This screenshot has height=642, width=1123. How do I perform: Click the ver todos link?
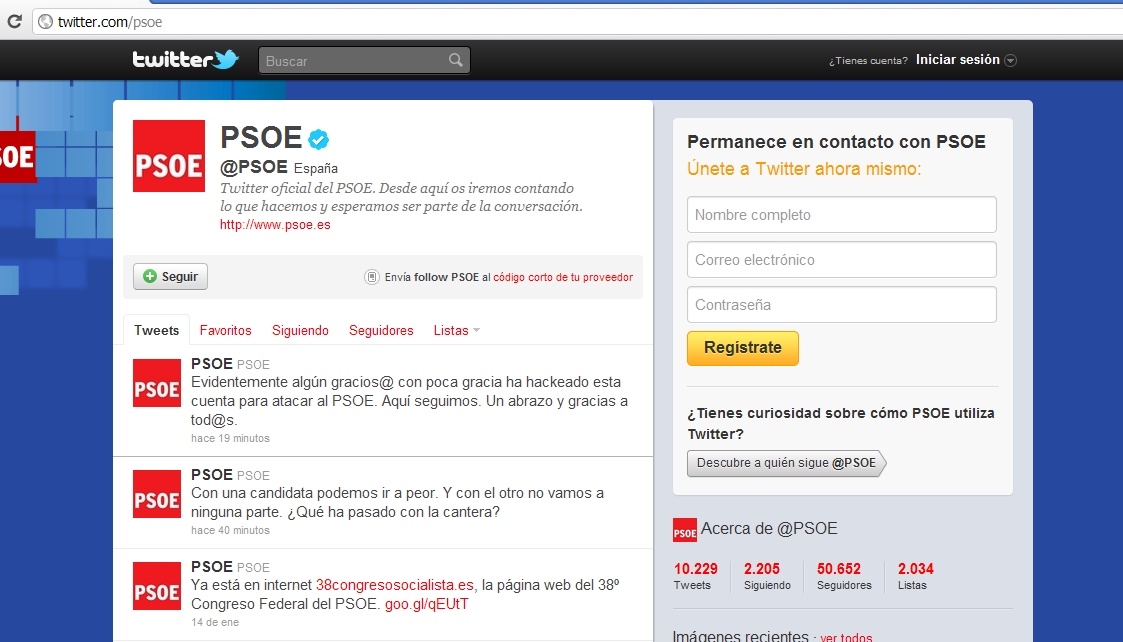coord(846,637)
